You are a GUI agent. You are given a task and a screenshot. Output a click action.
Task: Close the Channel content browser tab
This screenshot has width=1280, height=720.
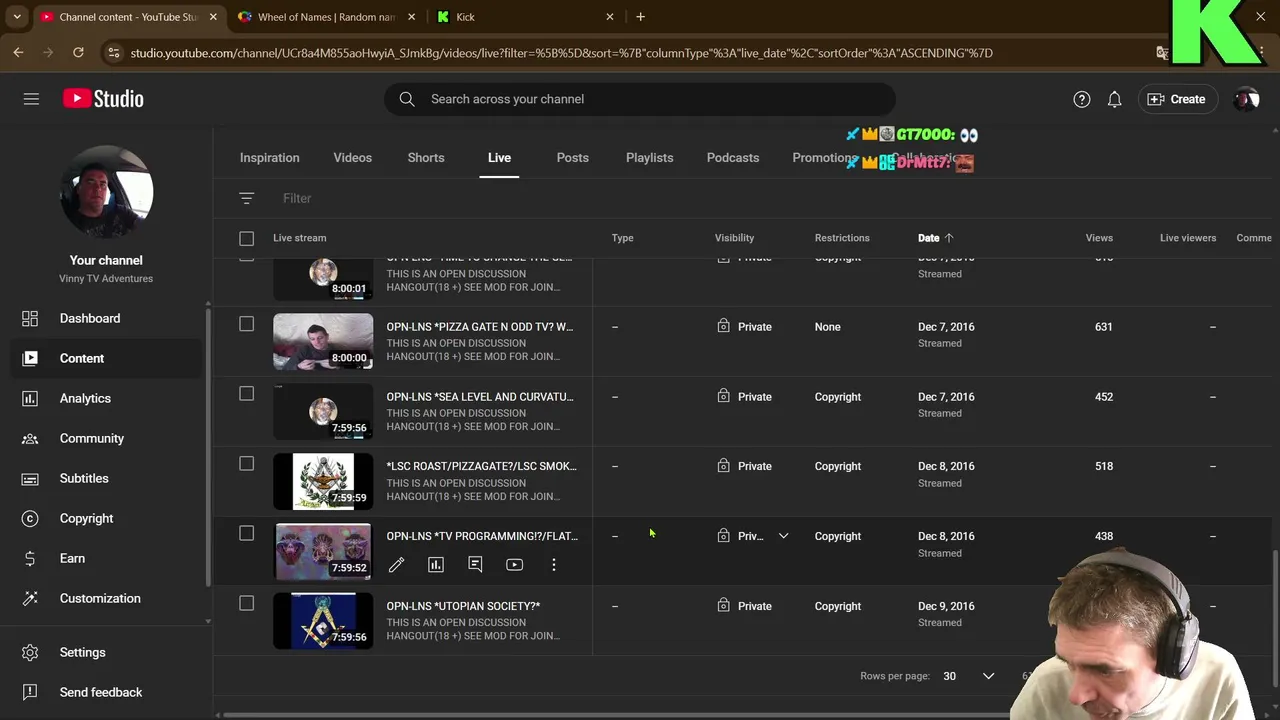tap(213, 17)
